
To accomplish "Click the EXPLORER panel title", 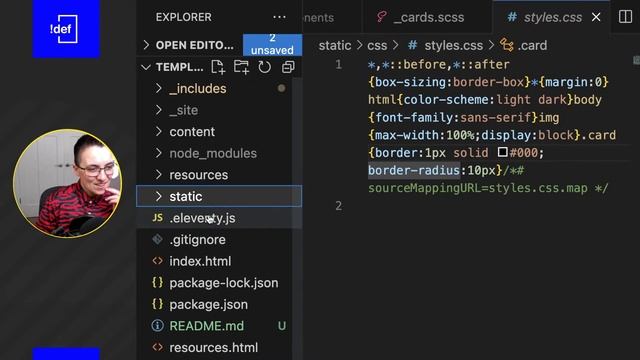I will pyautogui.click(x=184, y=17).
